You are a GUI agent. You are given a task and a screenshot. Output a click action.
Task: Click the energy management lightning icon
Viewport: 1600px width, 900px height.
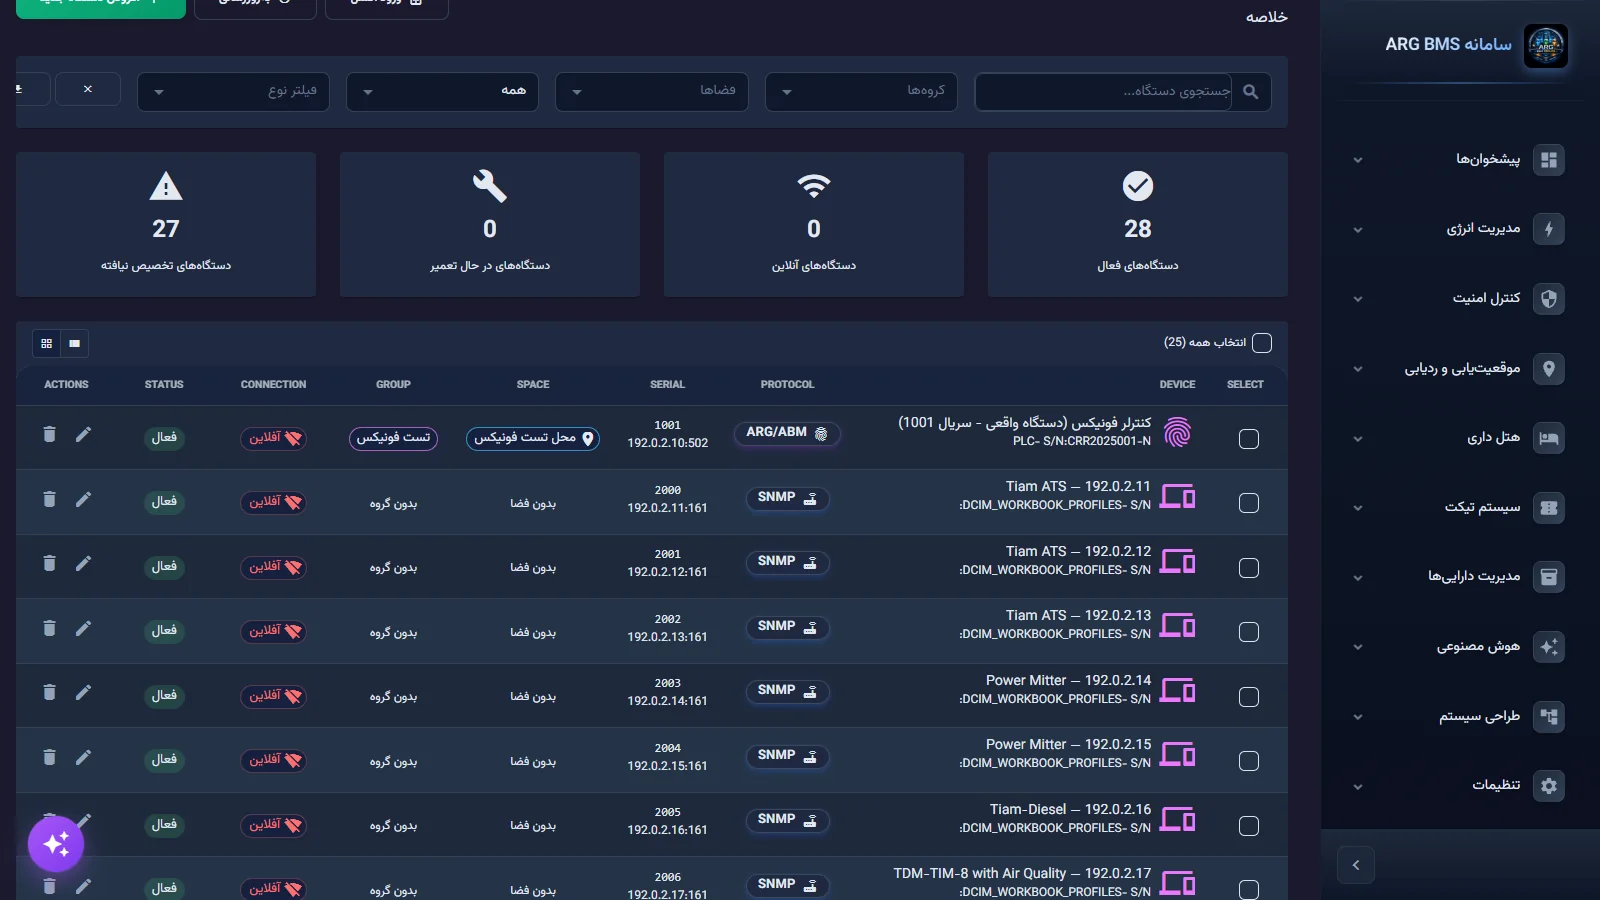(1549, 229)
